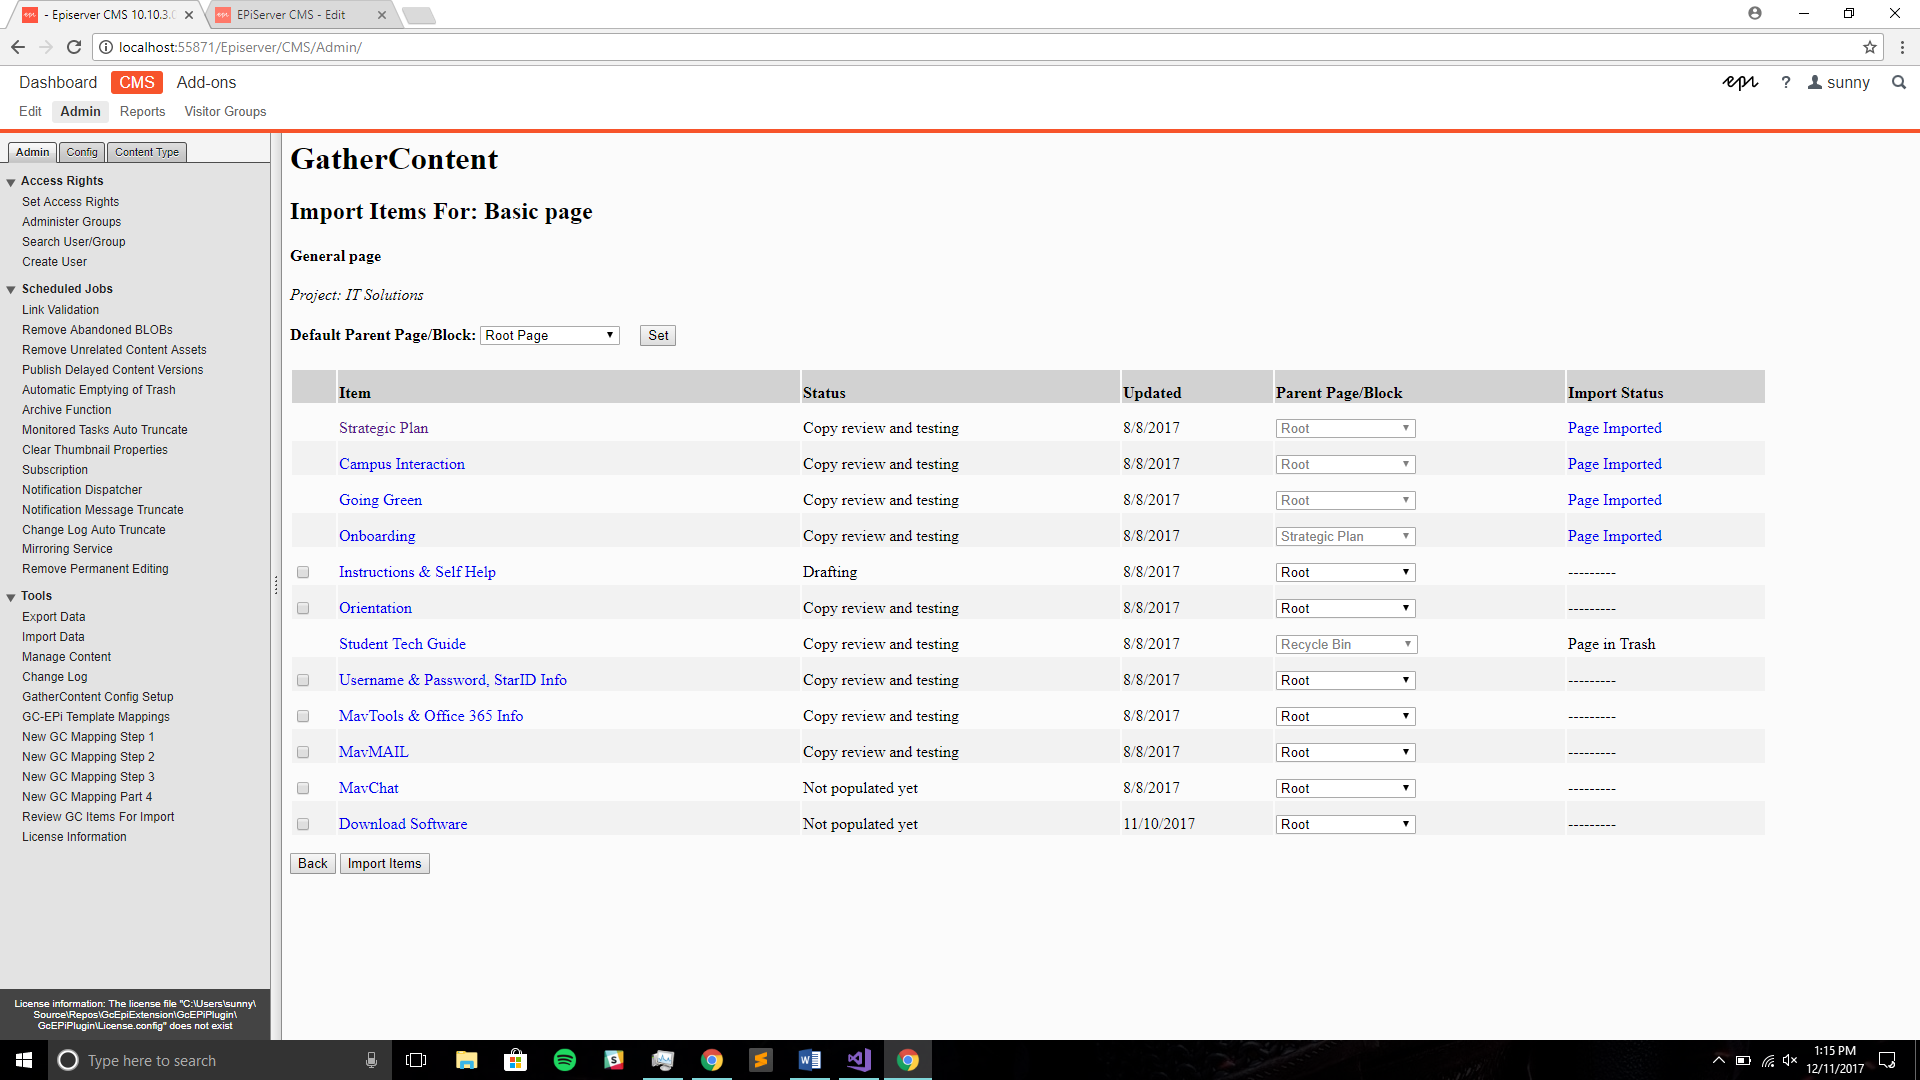Screen dimensions: 1920x1080
Task: Click the Chrome profile avatar icon
Action: pos(1755,13)
